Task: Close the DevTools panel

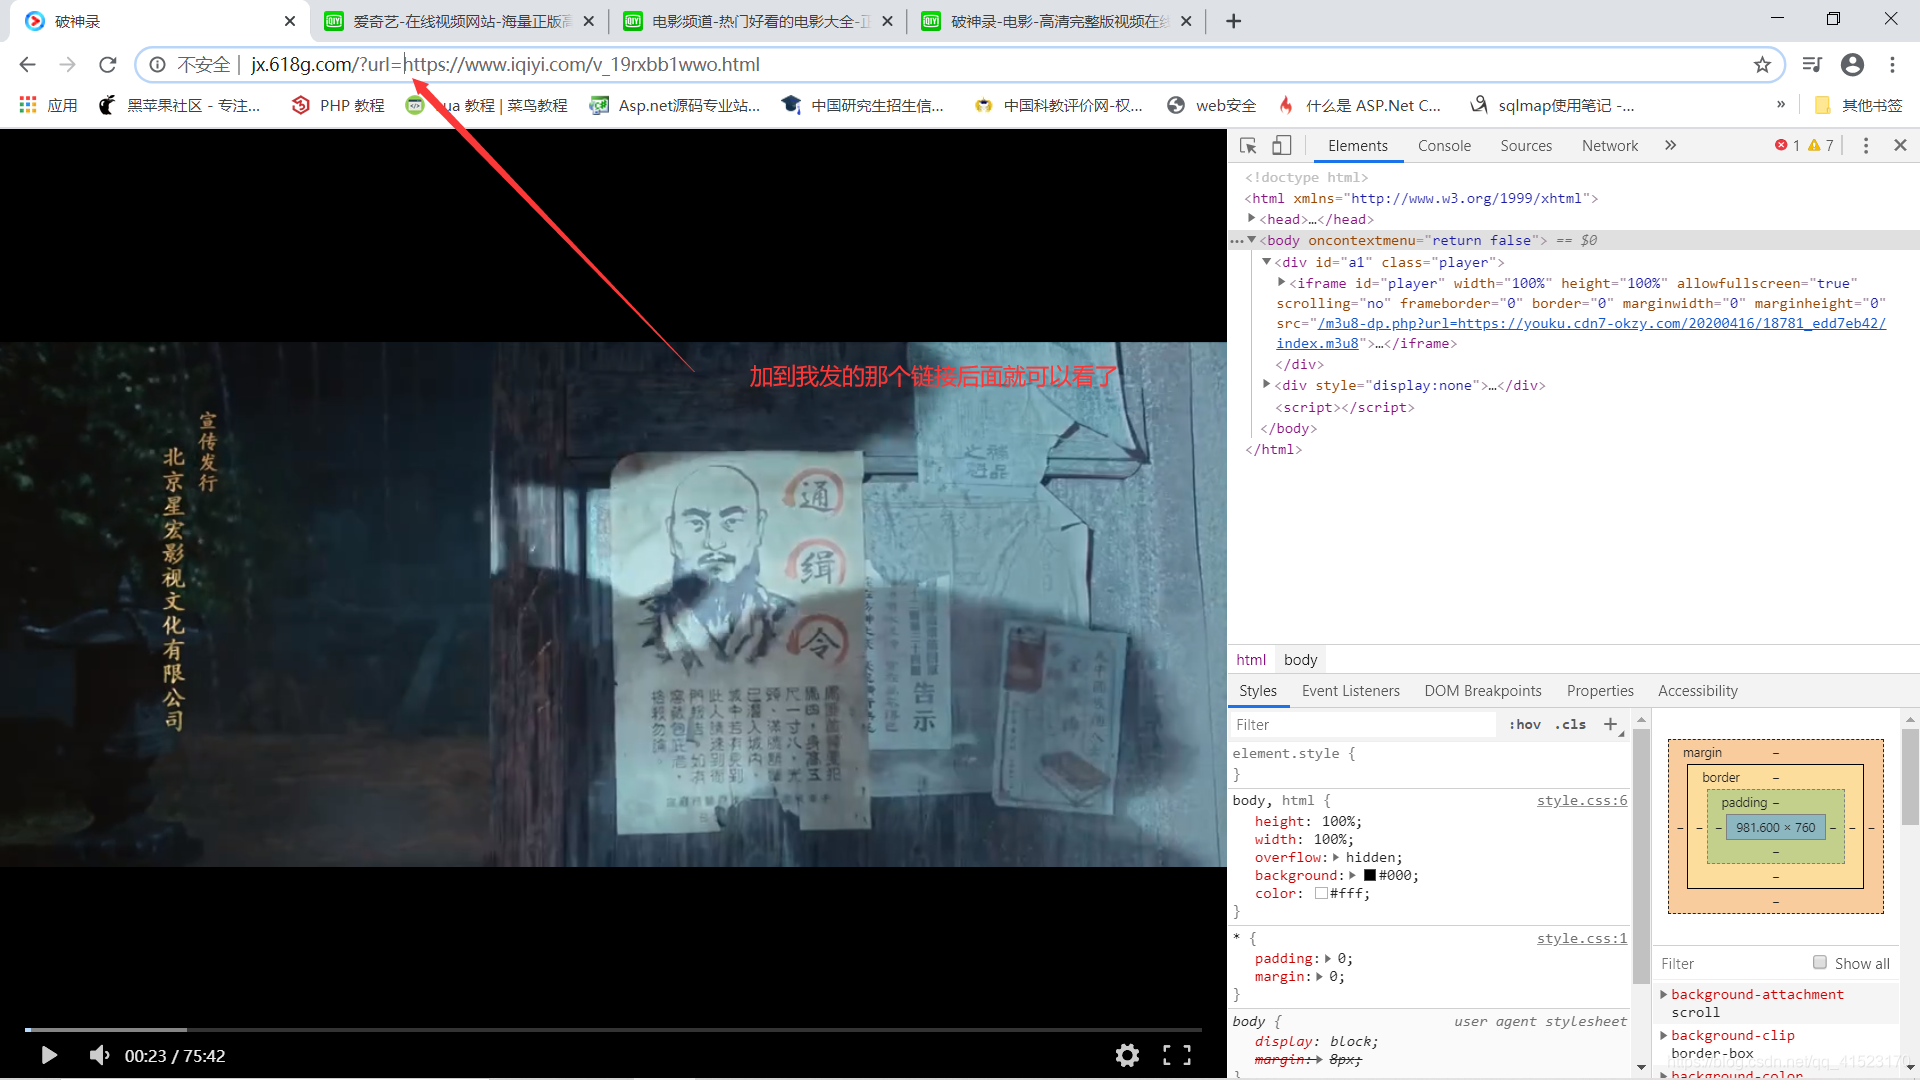Action: 1900,146
